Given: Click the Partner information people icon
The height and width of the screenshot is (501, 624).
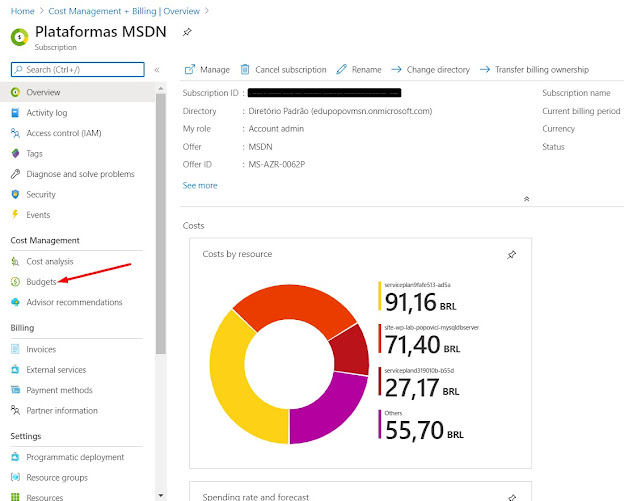Looking at the screenshot, I should [15, 410].
